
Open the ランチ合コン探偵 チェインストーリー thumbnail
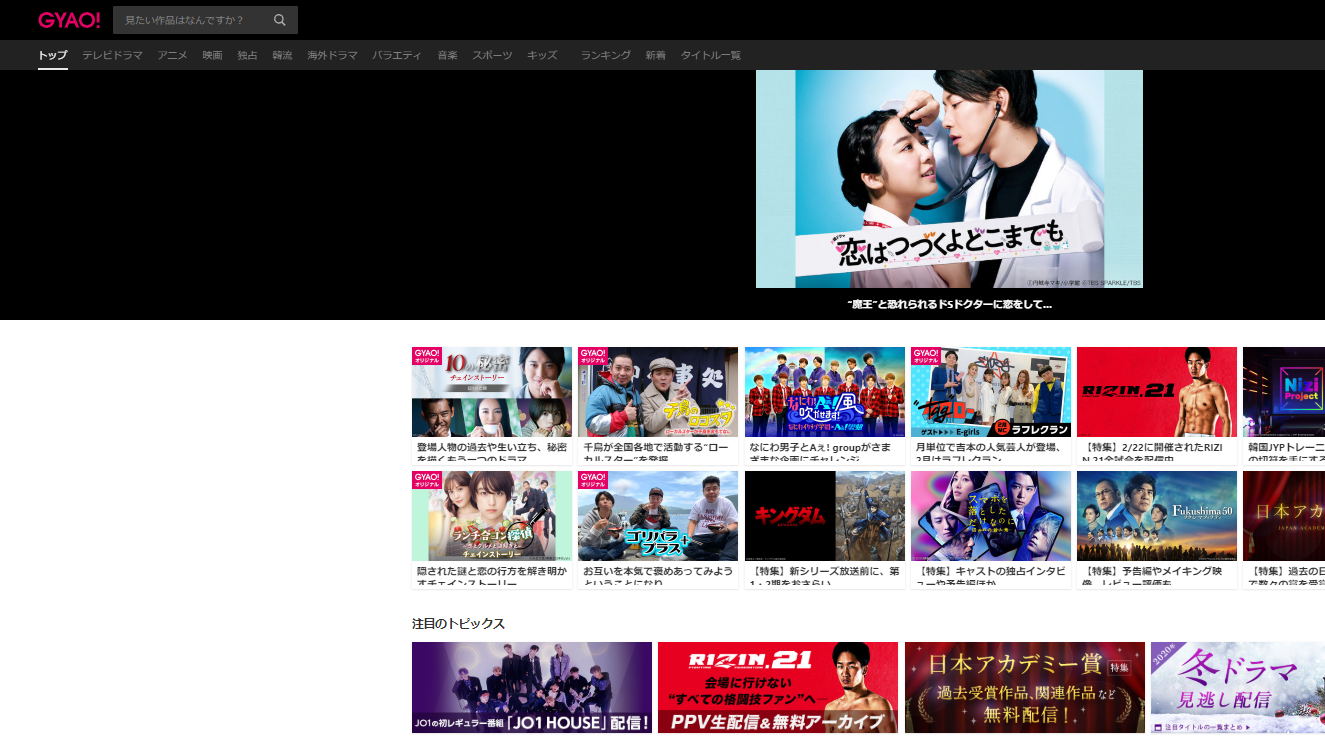pos(492,516)
